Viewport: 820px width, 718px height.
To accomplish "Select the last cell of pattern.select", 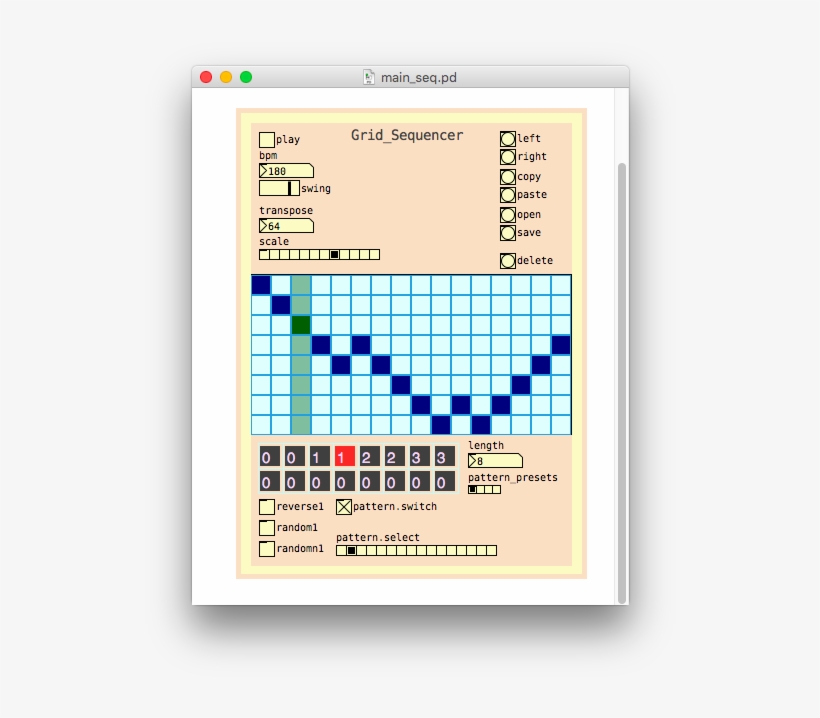I will coord(492,551).
